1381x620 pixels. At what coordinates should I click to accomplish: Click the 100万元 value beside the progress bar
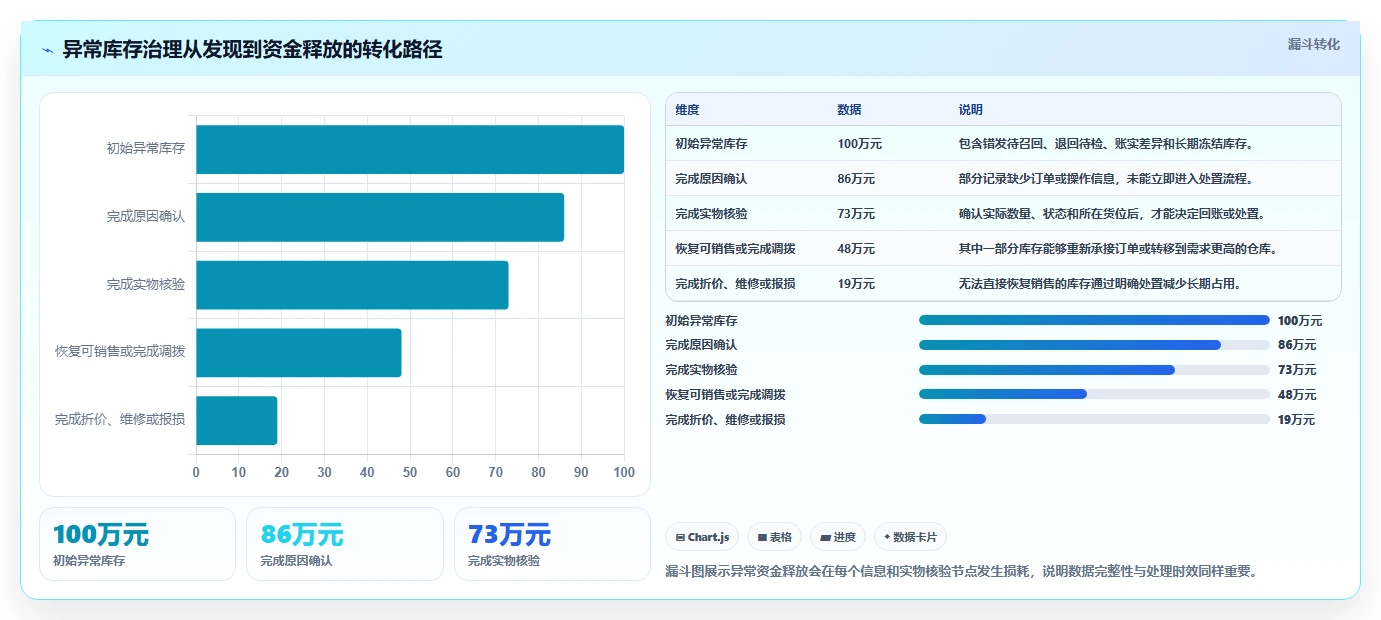pos(1300,321)
